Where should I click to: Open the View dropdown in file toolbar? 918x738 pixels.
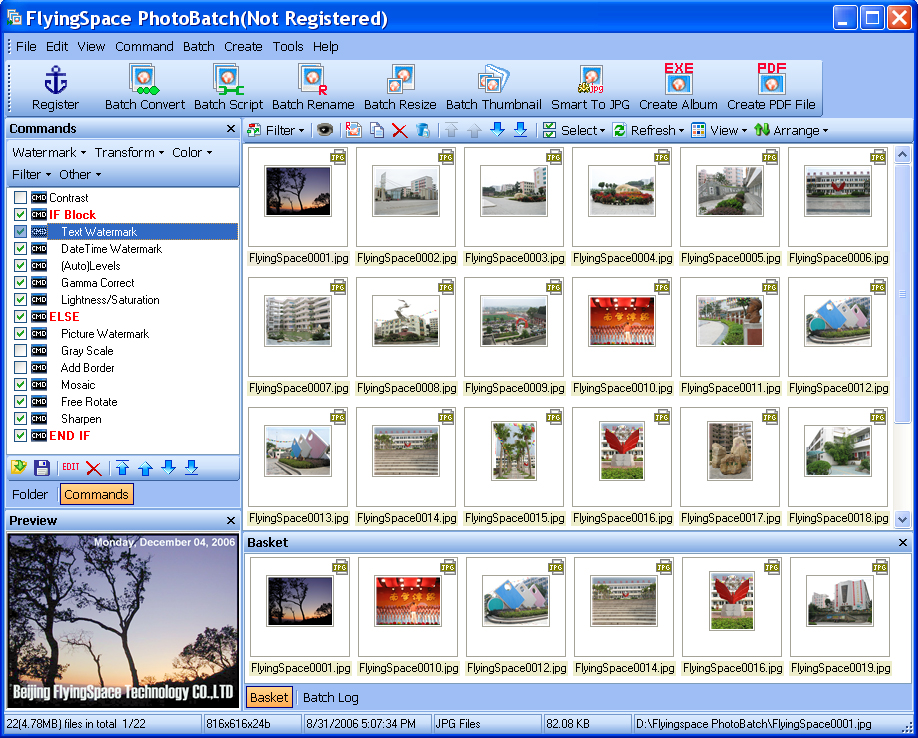click(x=720, y=130)
